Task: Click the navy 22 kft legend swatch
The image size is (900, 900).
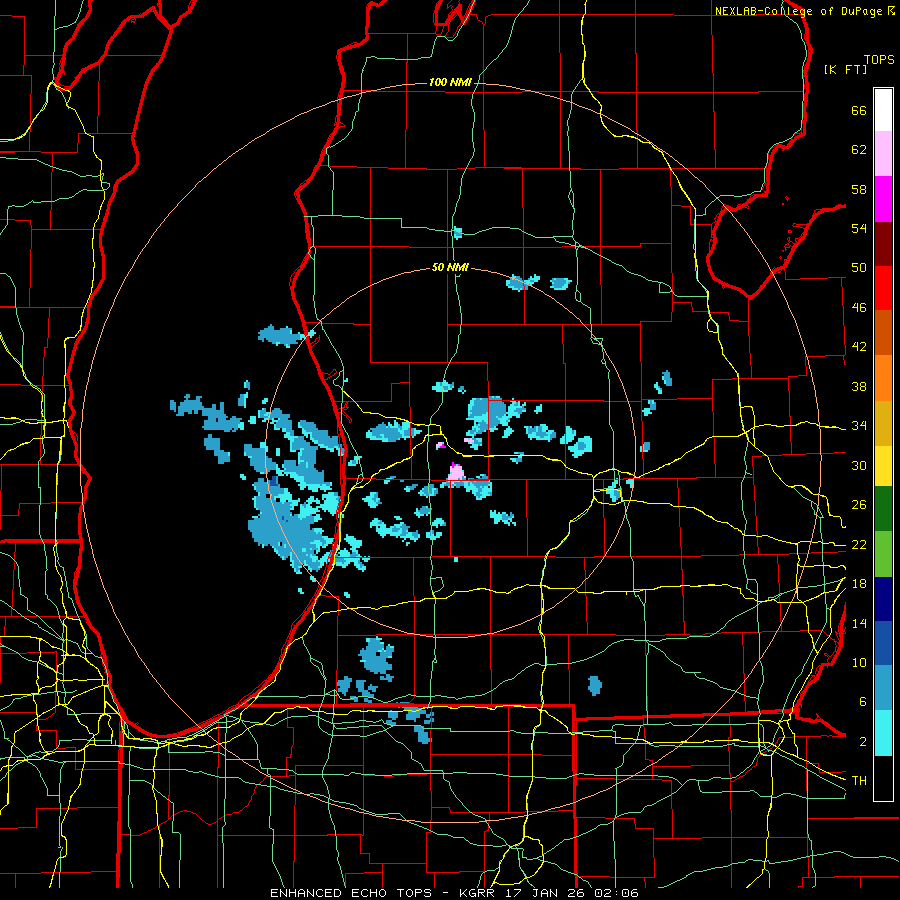Action: coord(883,599)
